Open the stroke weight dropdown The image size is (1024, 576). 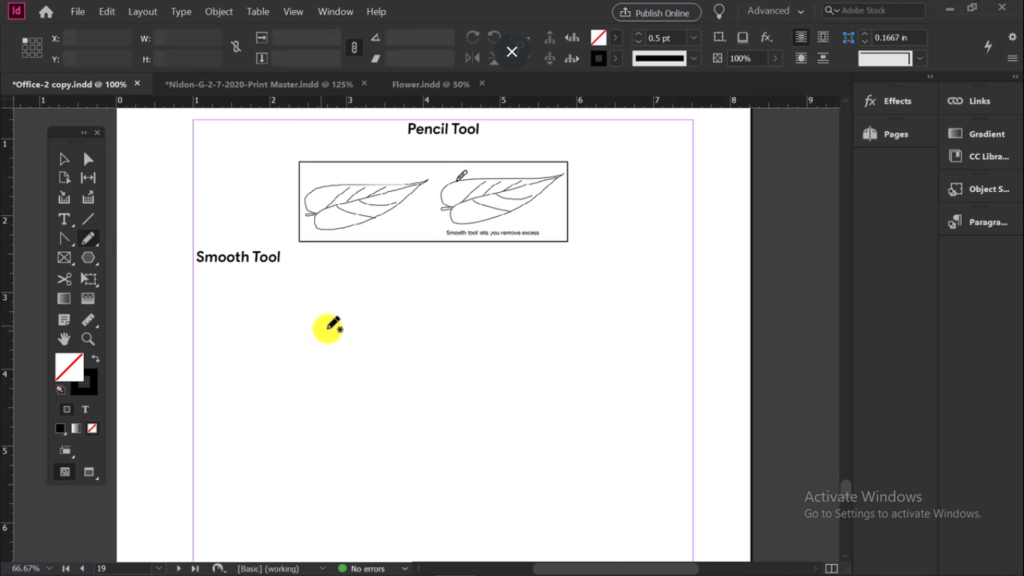tap(694, 38)
